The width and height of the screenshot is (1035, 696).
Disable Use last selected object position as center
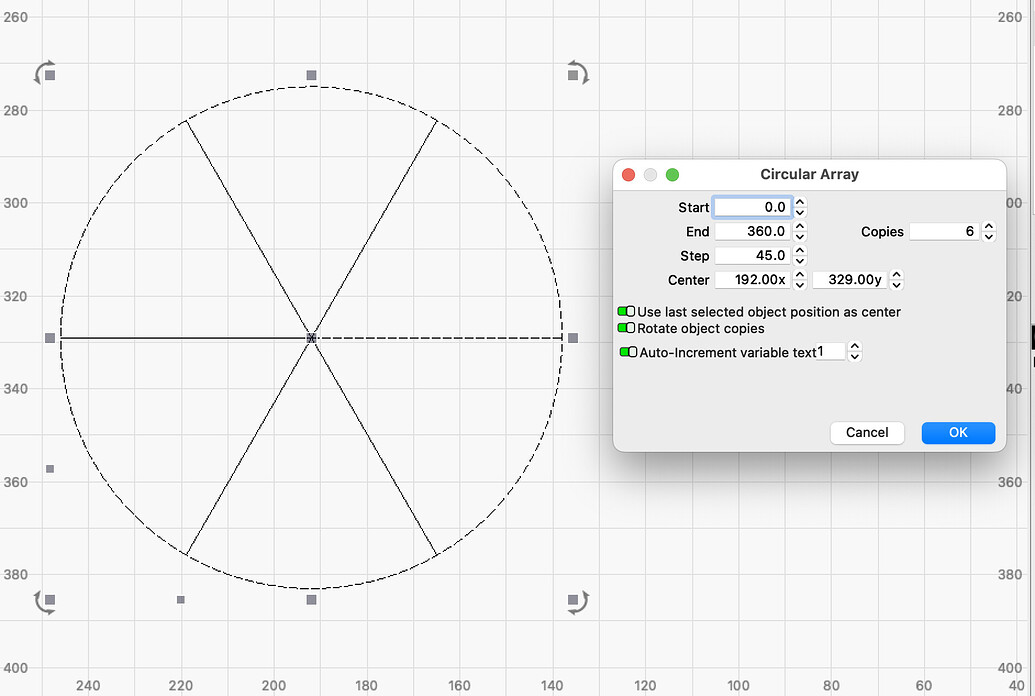[628, 311]
